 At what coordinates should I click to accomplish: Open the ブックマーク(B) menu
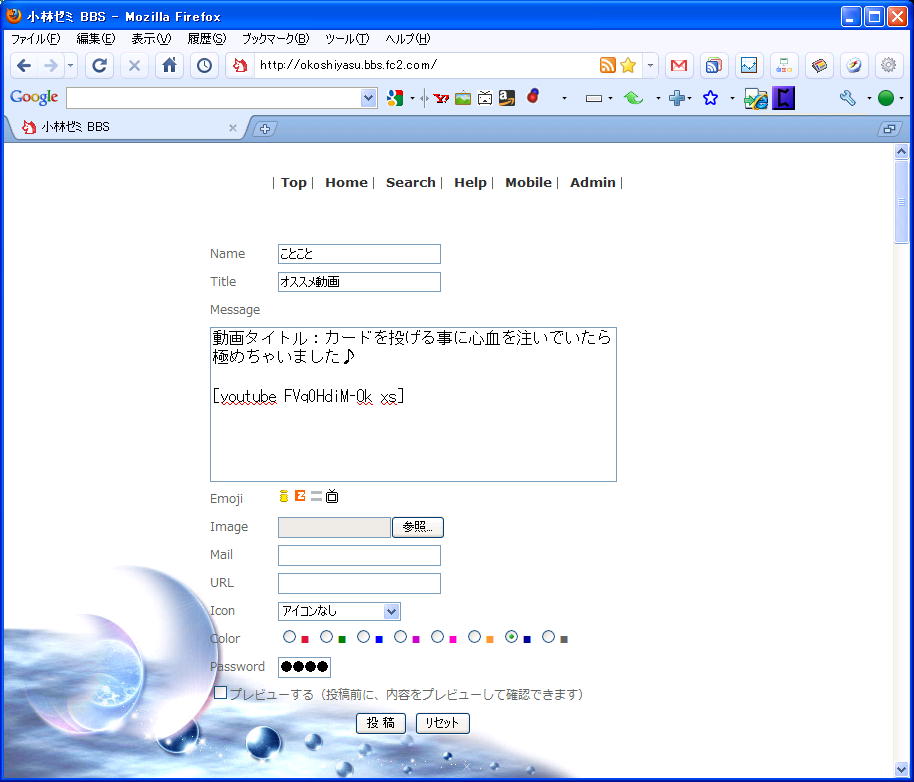(x=275, y=39)
